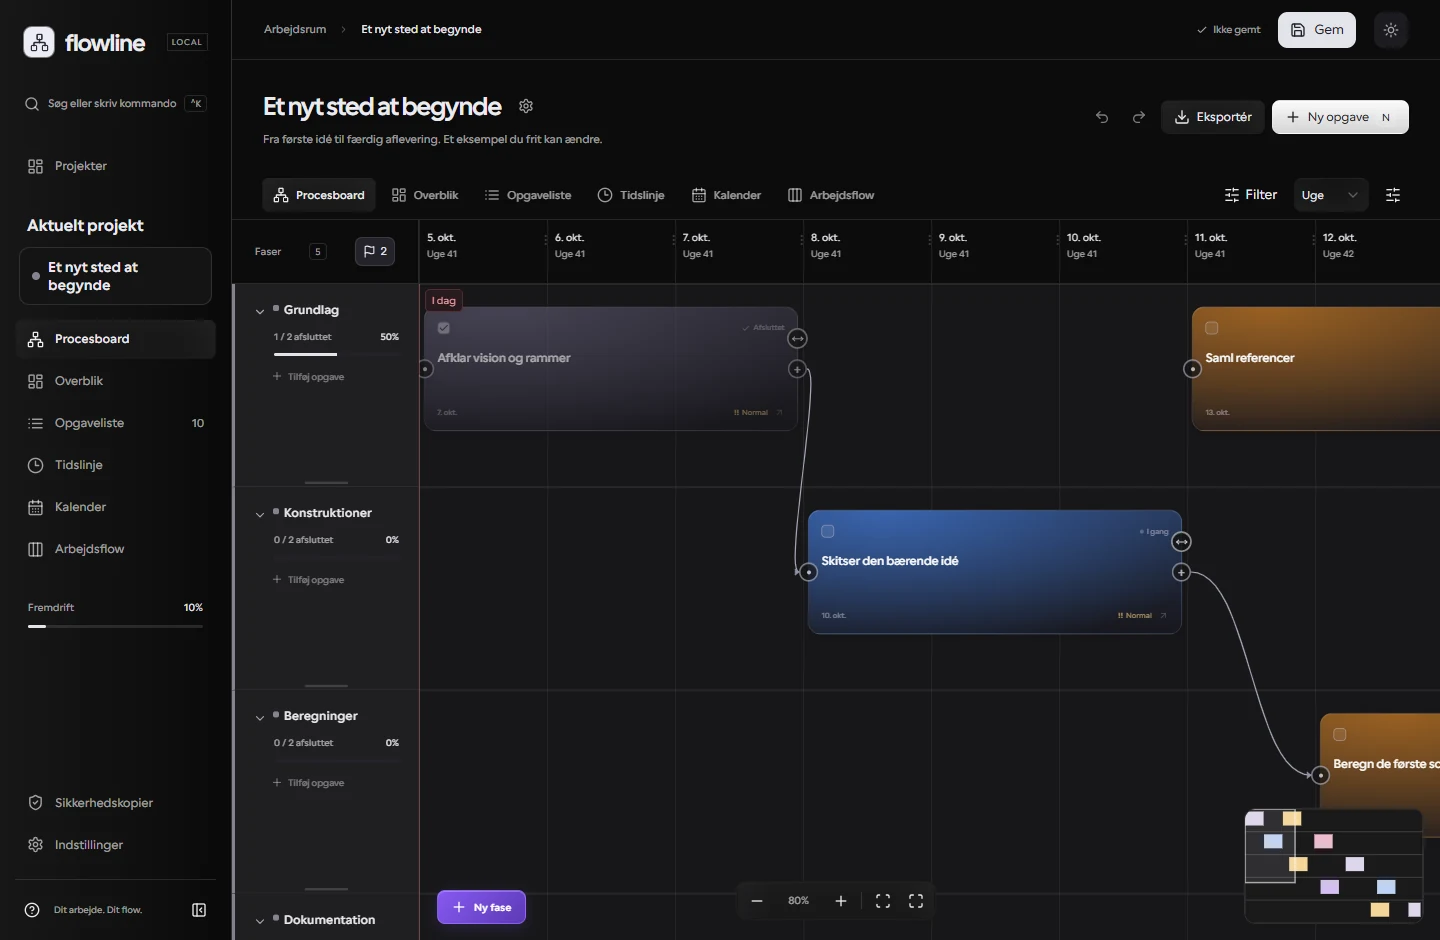Open the Filter button
Viewport: 1440px width, 940px height.
tap(1251, 195)
